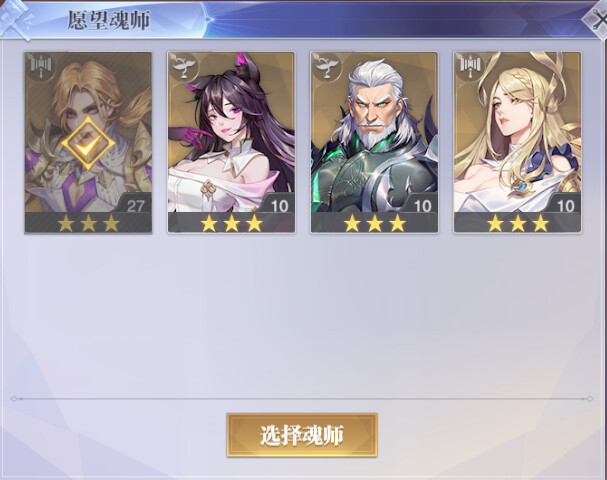The height and width of the screenshot is (480, 607).
Task: Select the white-bearded armored man card
Action: tap(374, 142)
